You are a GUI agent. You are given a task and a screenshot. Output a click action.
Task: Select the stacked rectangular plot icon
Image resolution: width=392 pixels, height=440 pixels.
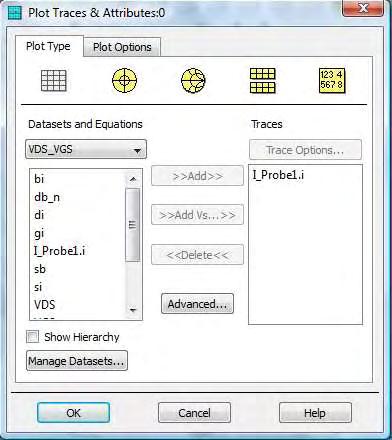[x=263, y=81]
